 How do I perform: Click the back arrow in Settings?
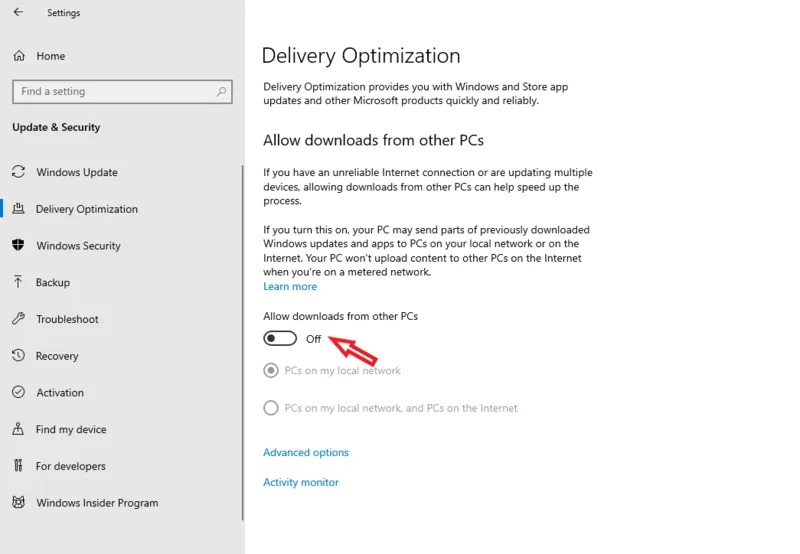coord(18,12)
